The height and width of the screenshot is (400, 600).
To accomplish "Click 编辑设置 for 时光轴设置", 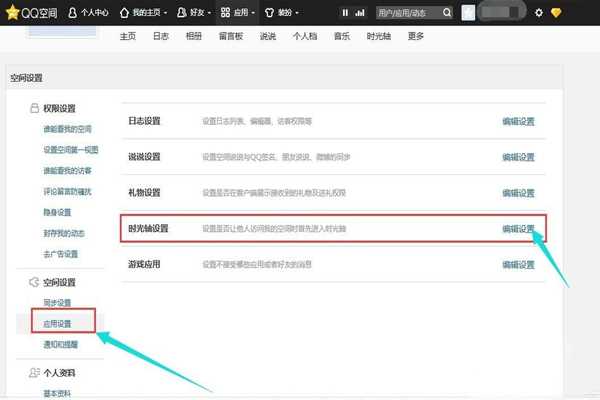I will pos(518,229).
